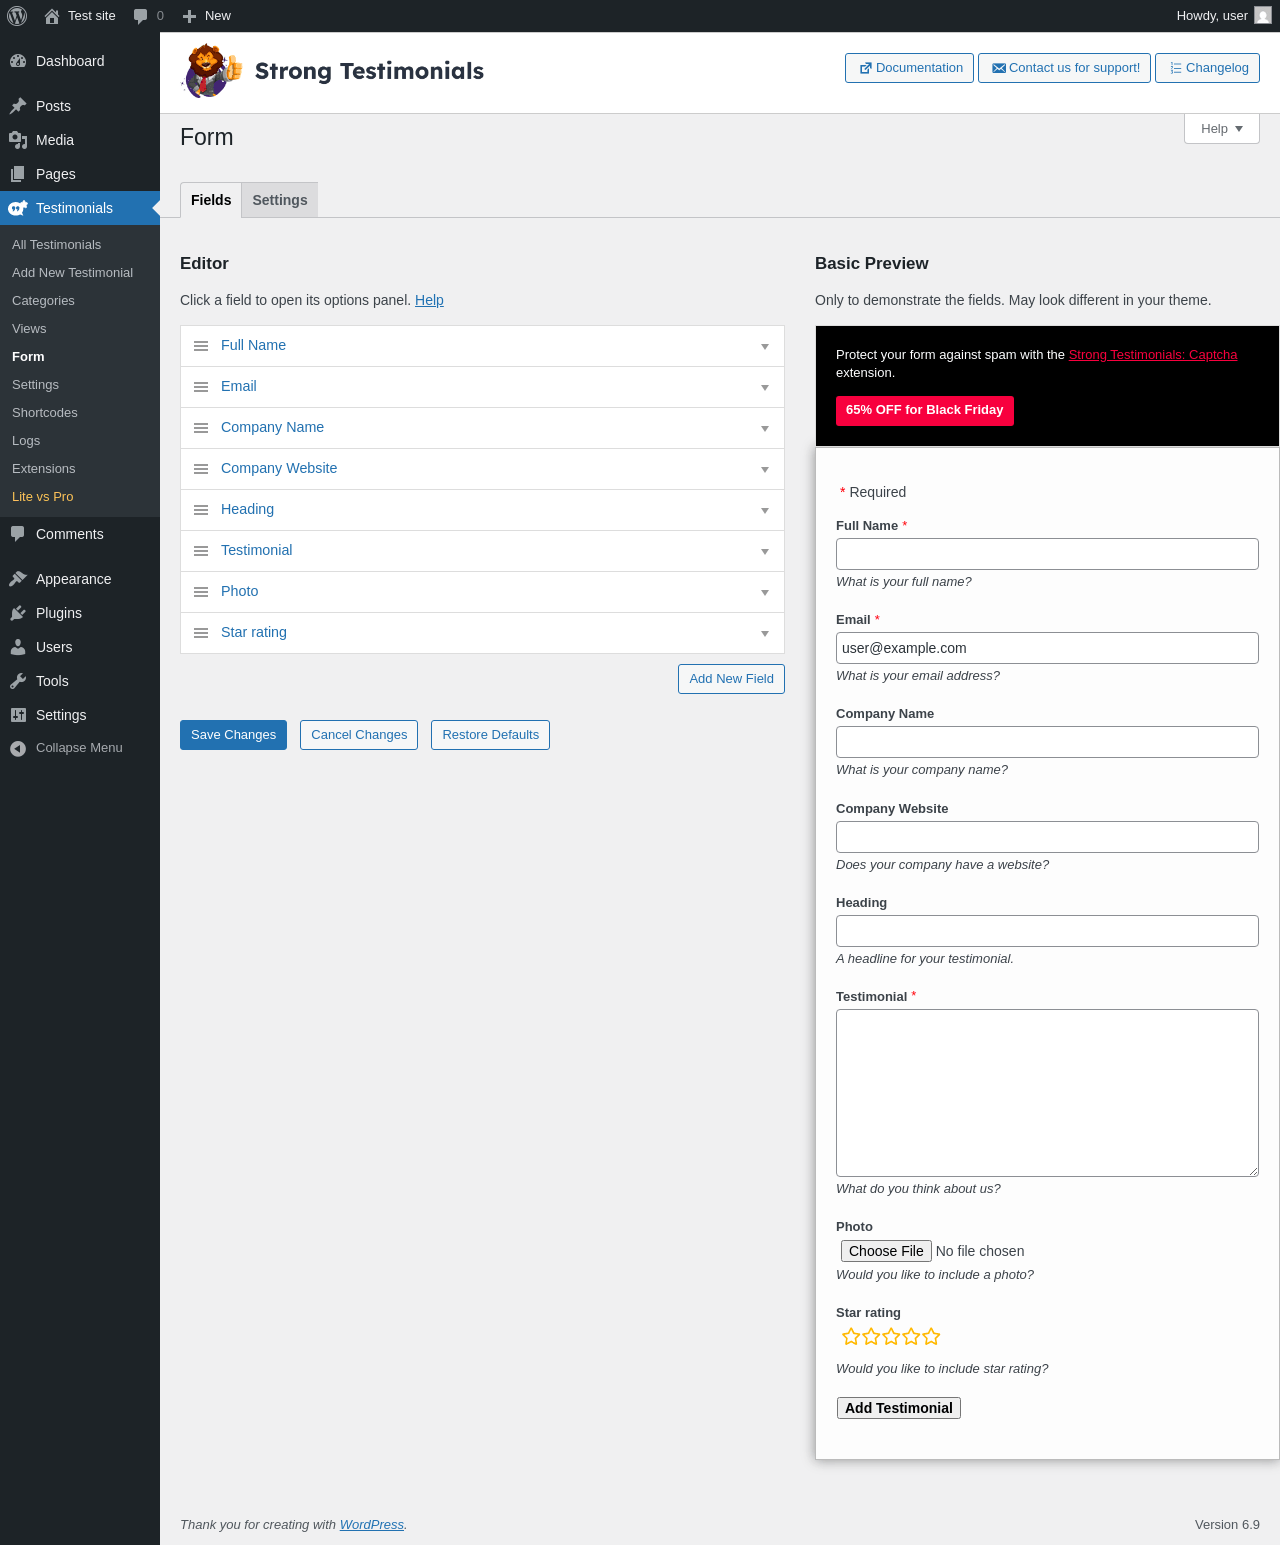Open the Documentation link button

click(909, 68)
